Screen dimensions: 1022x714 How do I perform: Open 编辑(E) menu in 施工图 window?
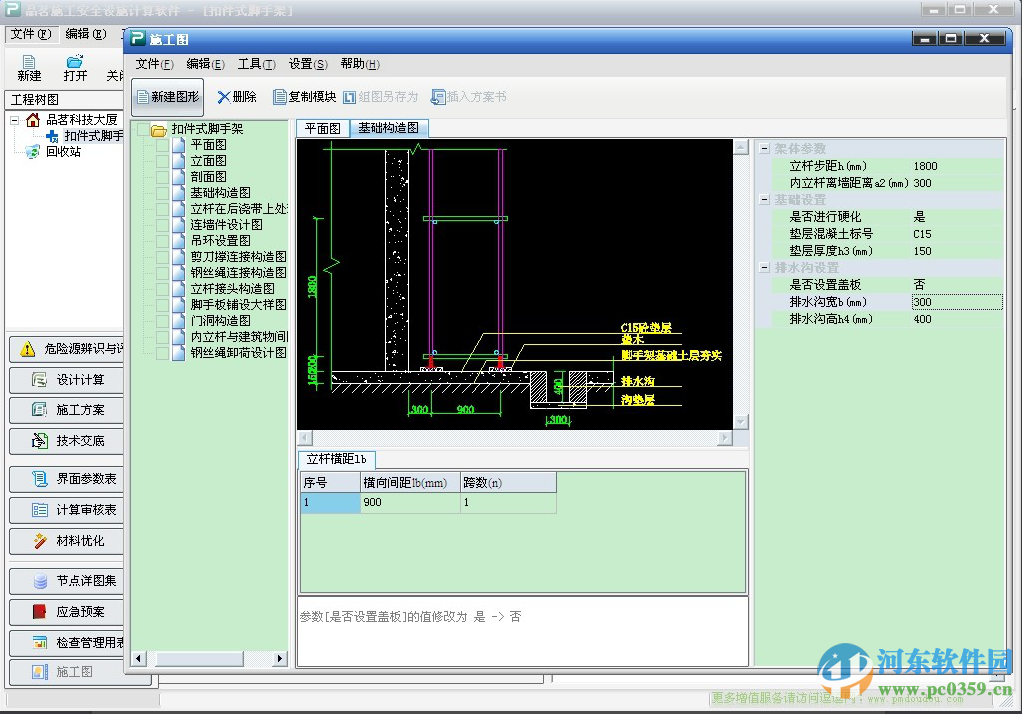point(205,64)
